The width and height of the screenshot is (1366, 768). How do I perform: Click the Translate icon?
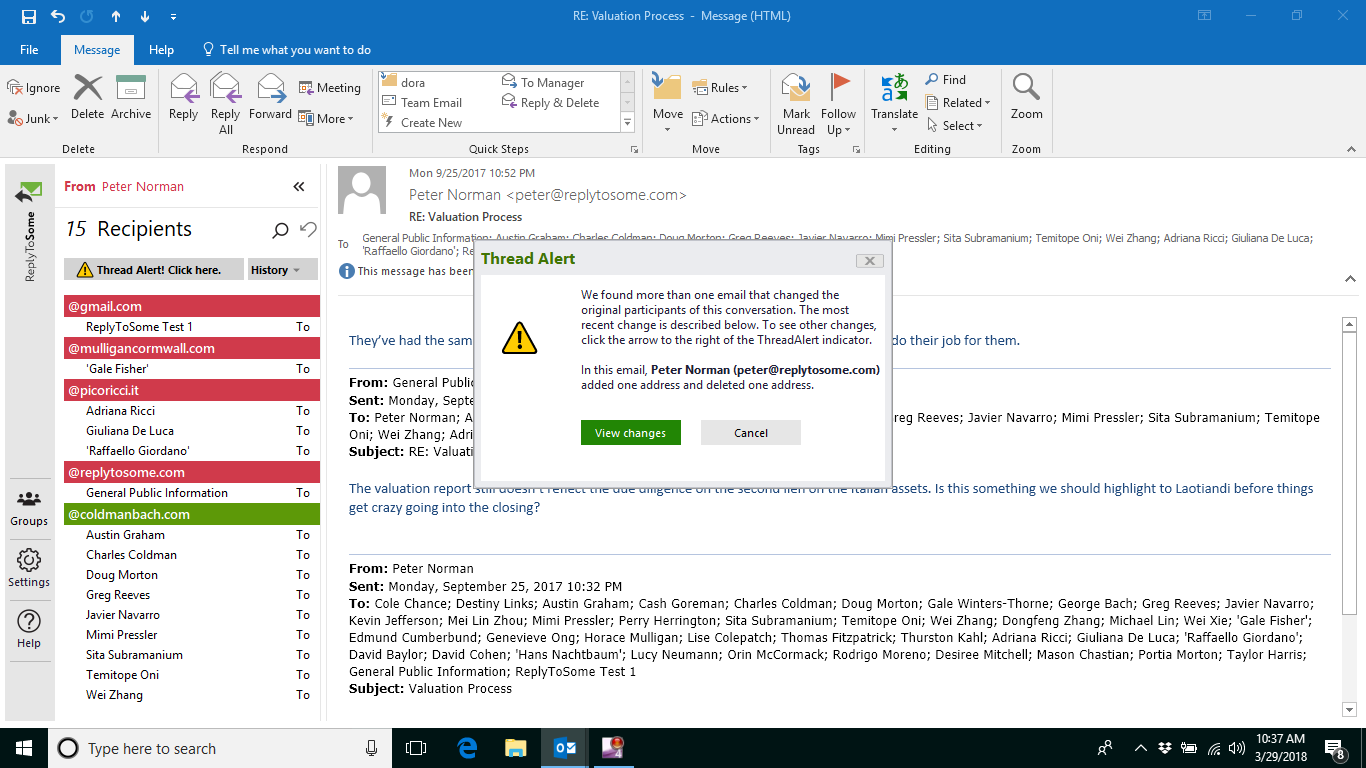(894, 87)
